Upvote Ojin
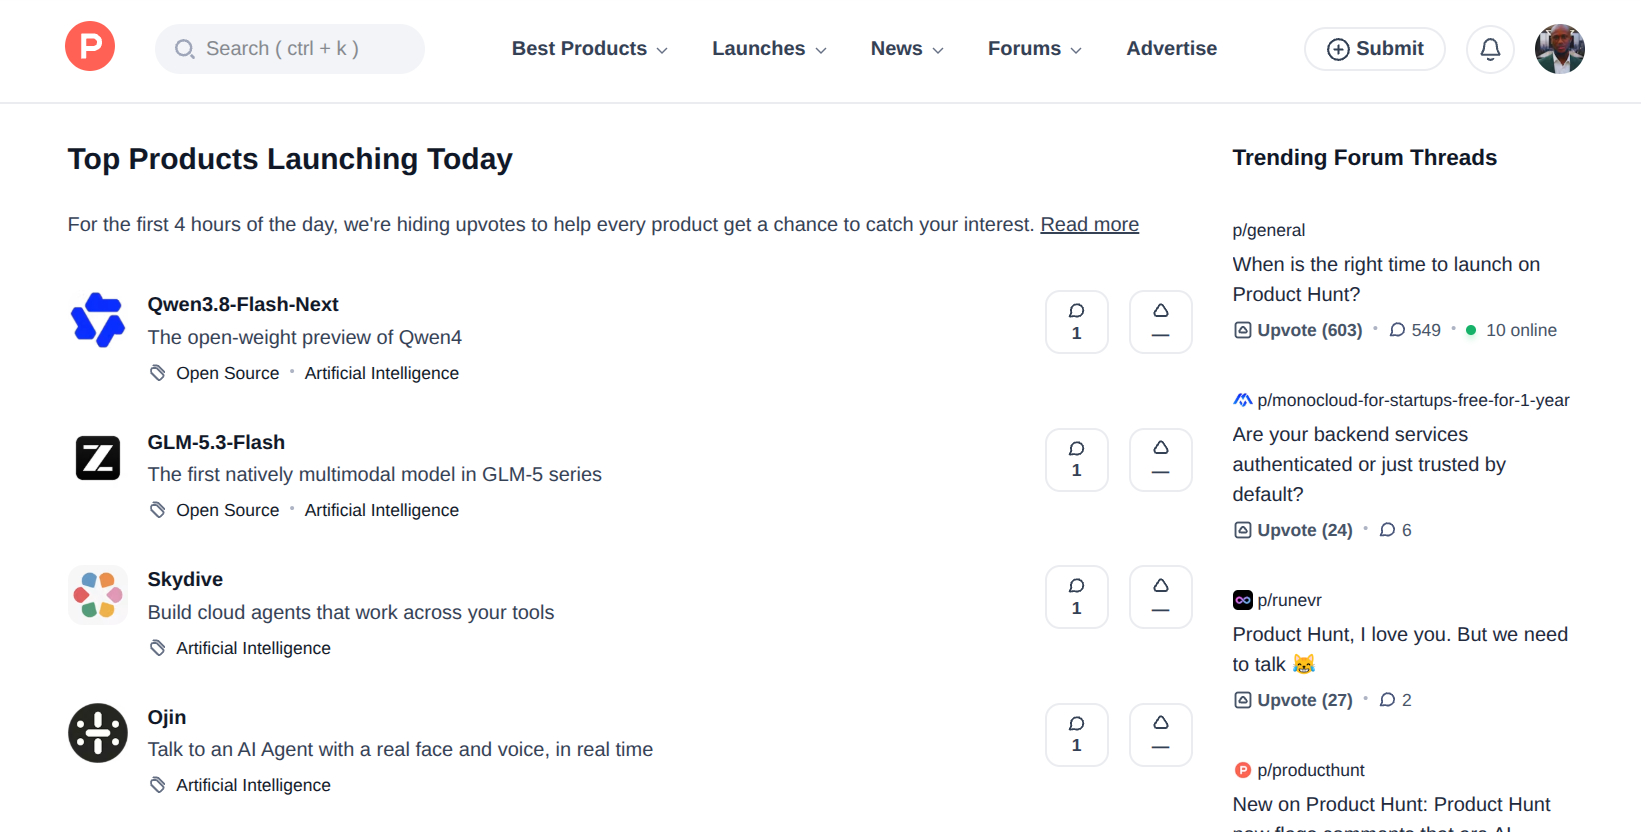The width and height of the screenshot is (1641, 832). (1161, 735)
